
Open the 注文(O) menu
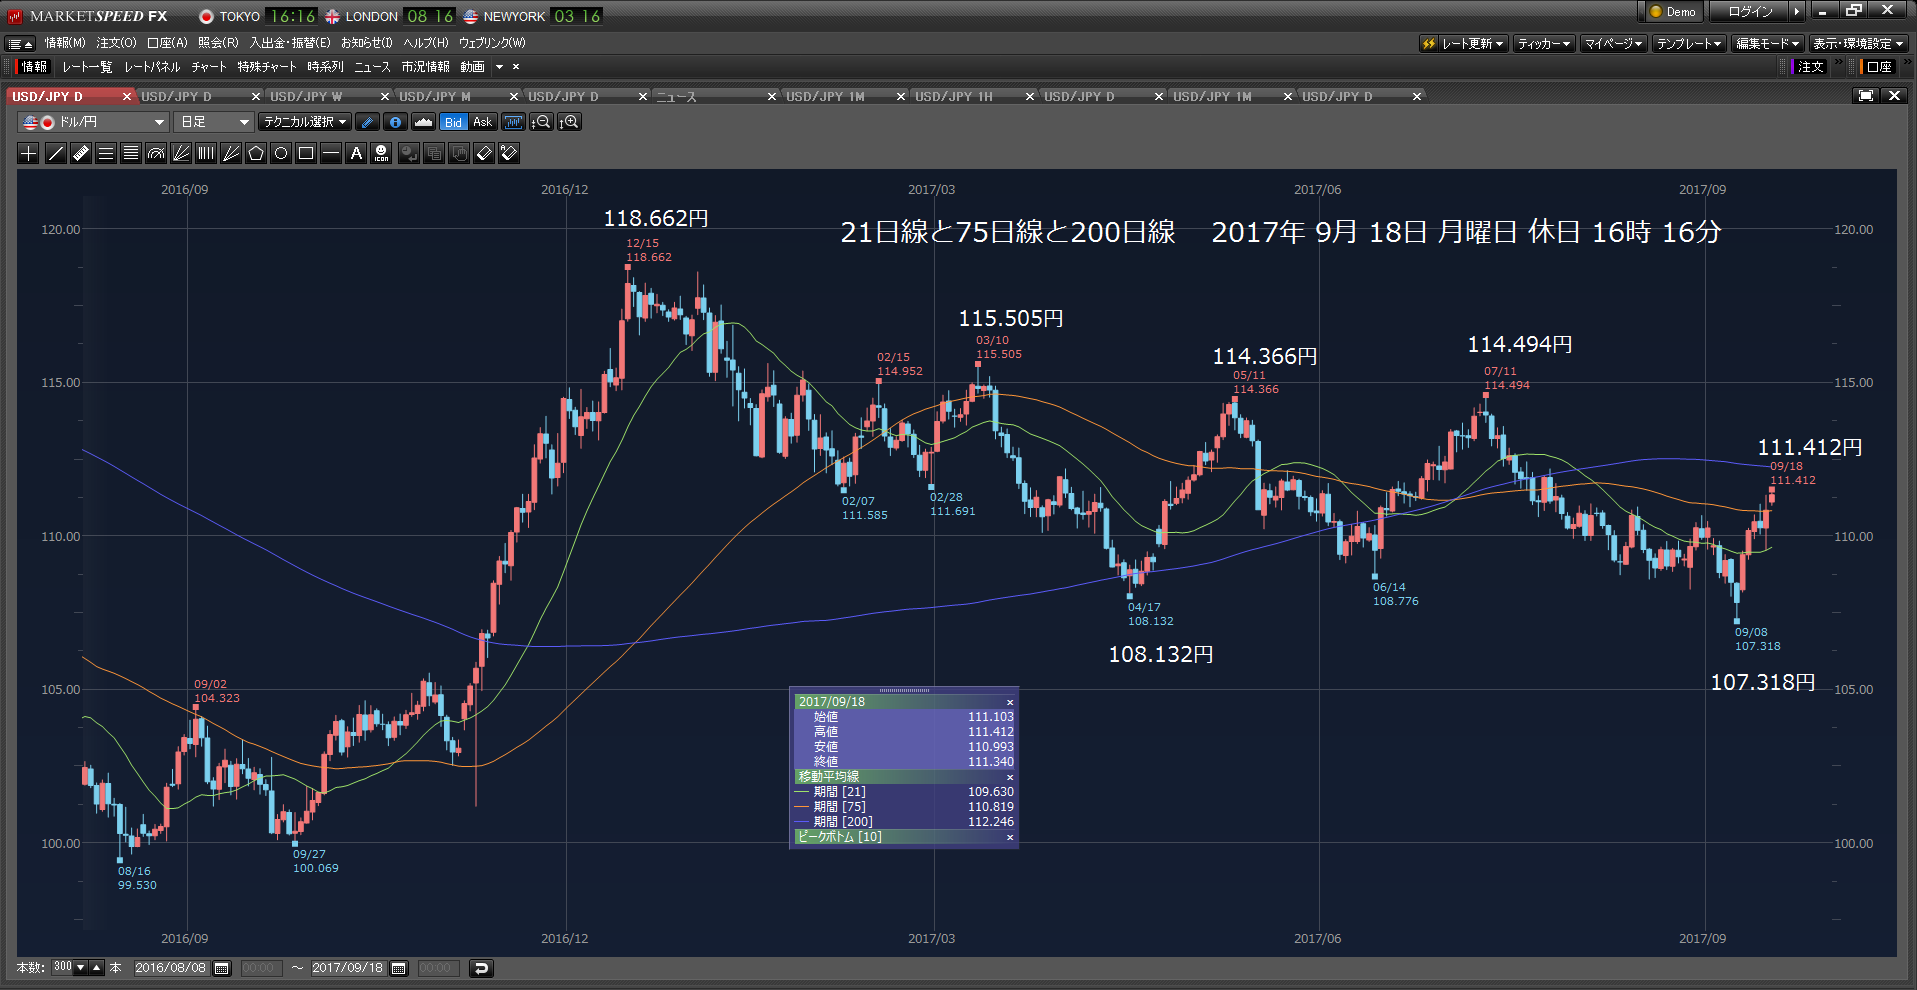(116, 43)
